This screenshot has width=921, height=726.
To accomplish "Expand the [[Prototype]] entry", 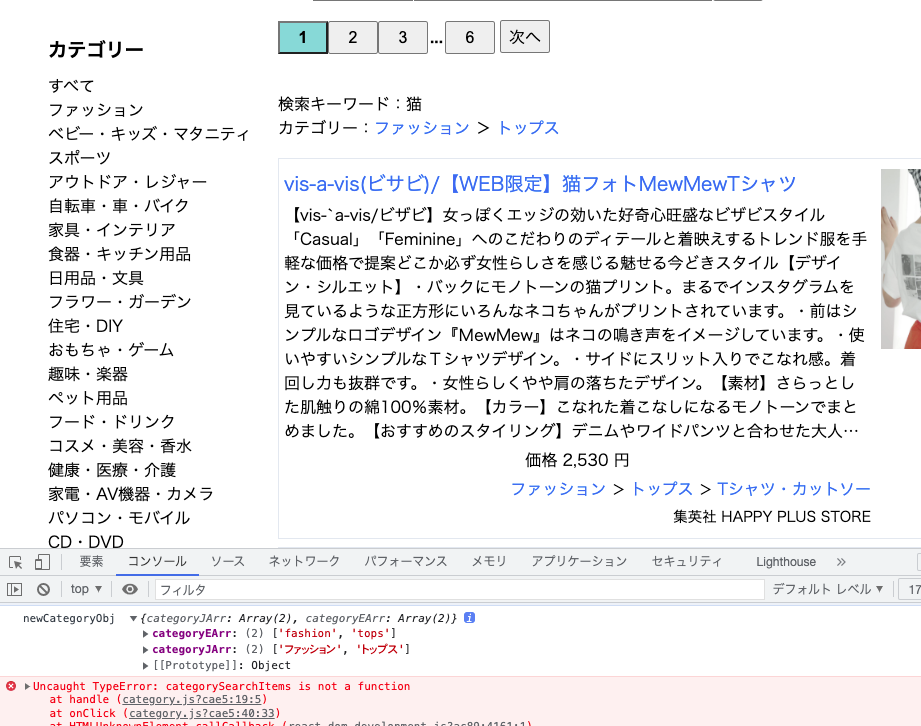I will 146,665.
